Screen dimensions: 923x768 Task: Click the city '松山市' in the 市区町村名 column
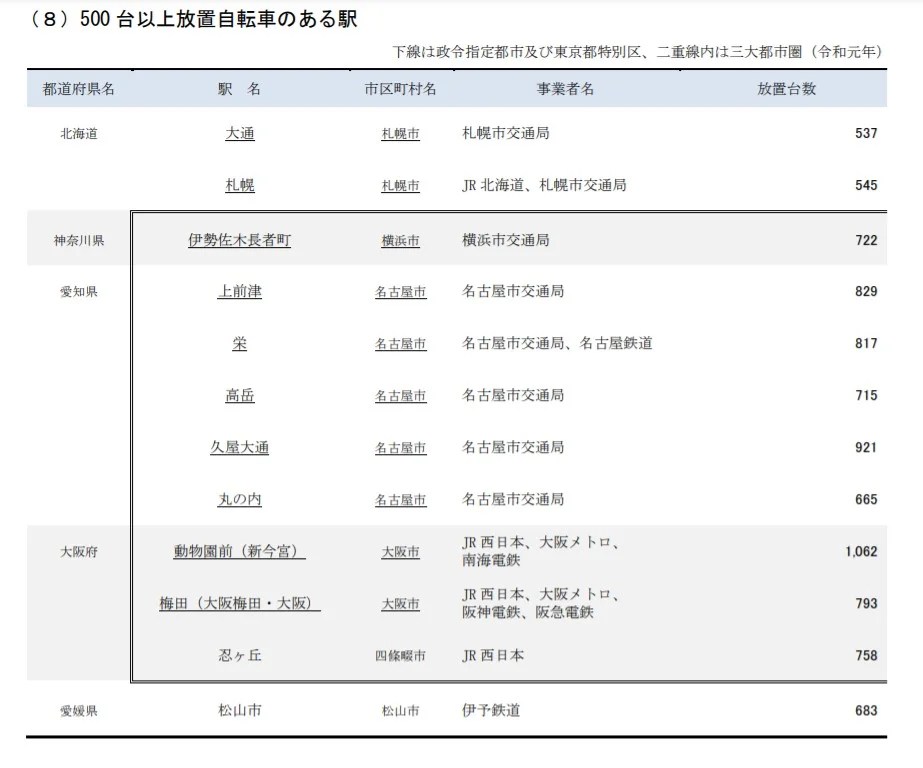[400, 711]
